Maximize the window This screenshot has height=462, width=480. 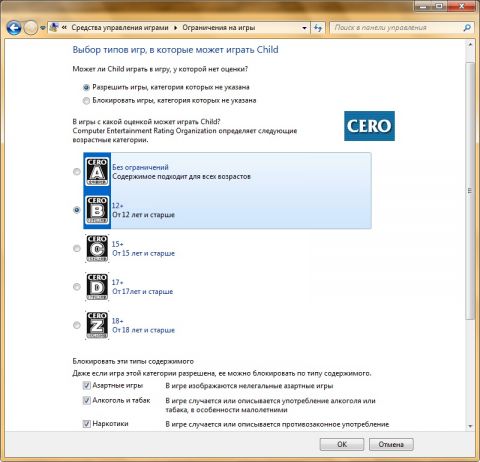pos(439,6)
